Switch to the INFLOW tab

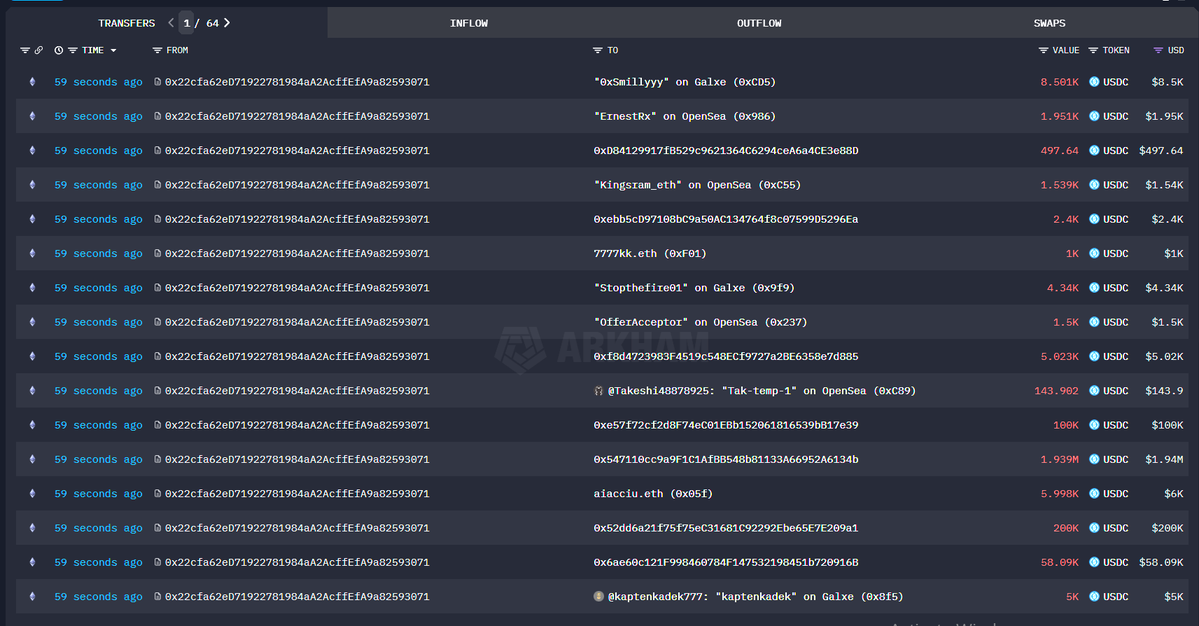click(469, 23)
